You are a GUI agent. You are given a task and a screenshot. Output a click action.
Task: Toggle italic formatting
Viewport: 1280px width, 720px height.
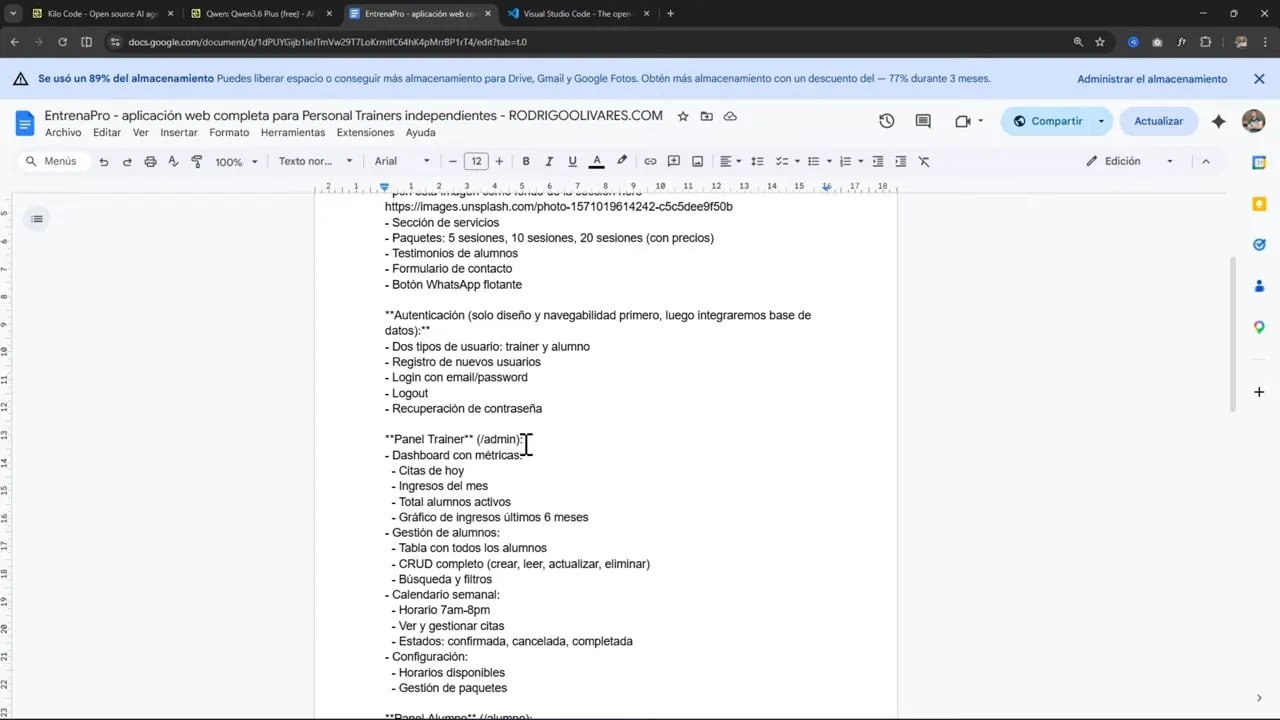(549, 161)
